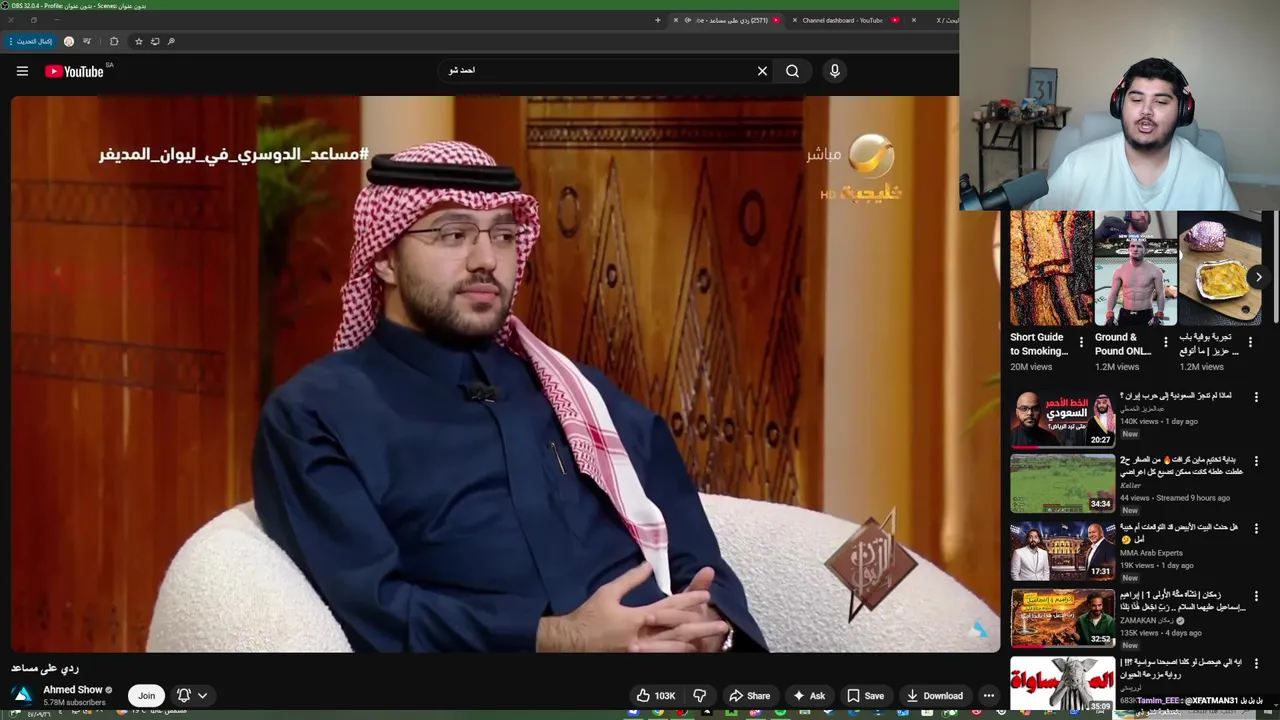This screenshot has height=720, width=1280.
Task: Open Ground & Pound short thumbnail
Action: pyautogui.click(x=1135, y=268)
